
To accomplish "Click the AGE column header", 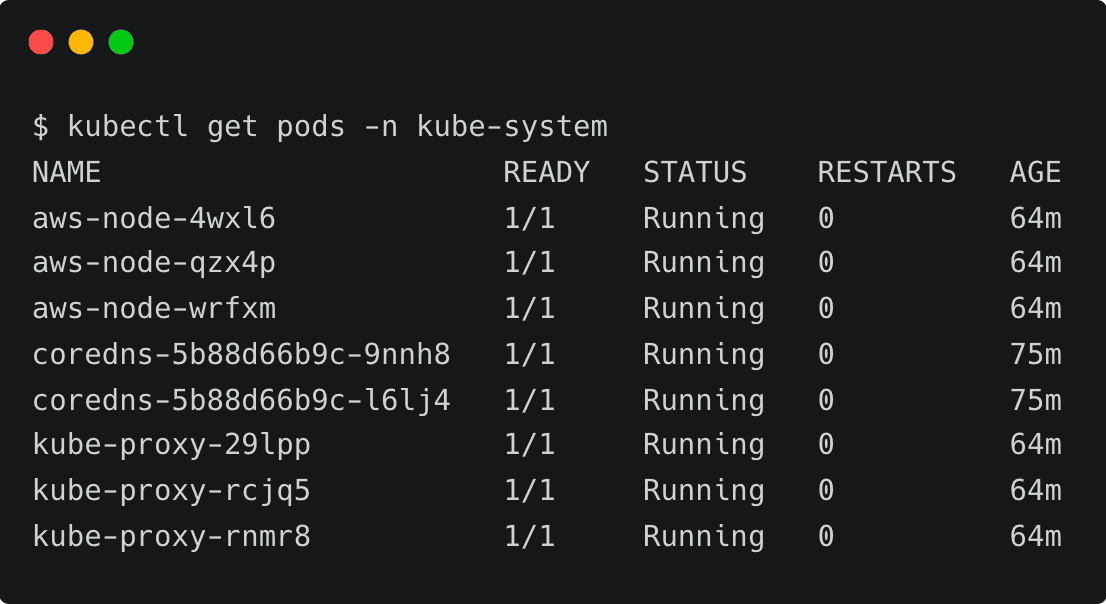I will coord(1035,173).
